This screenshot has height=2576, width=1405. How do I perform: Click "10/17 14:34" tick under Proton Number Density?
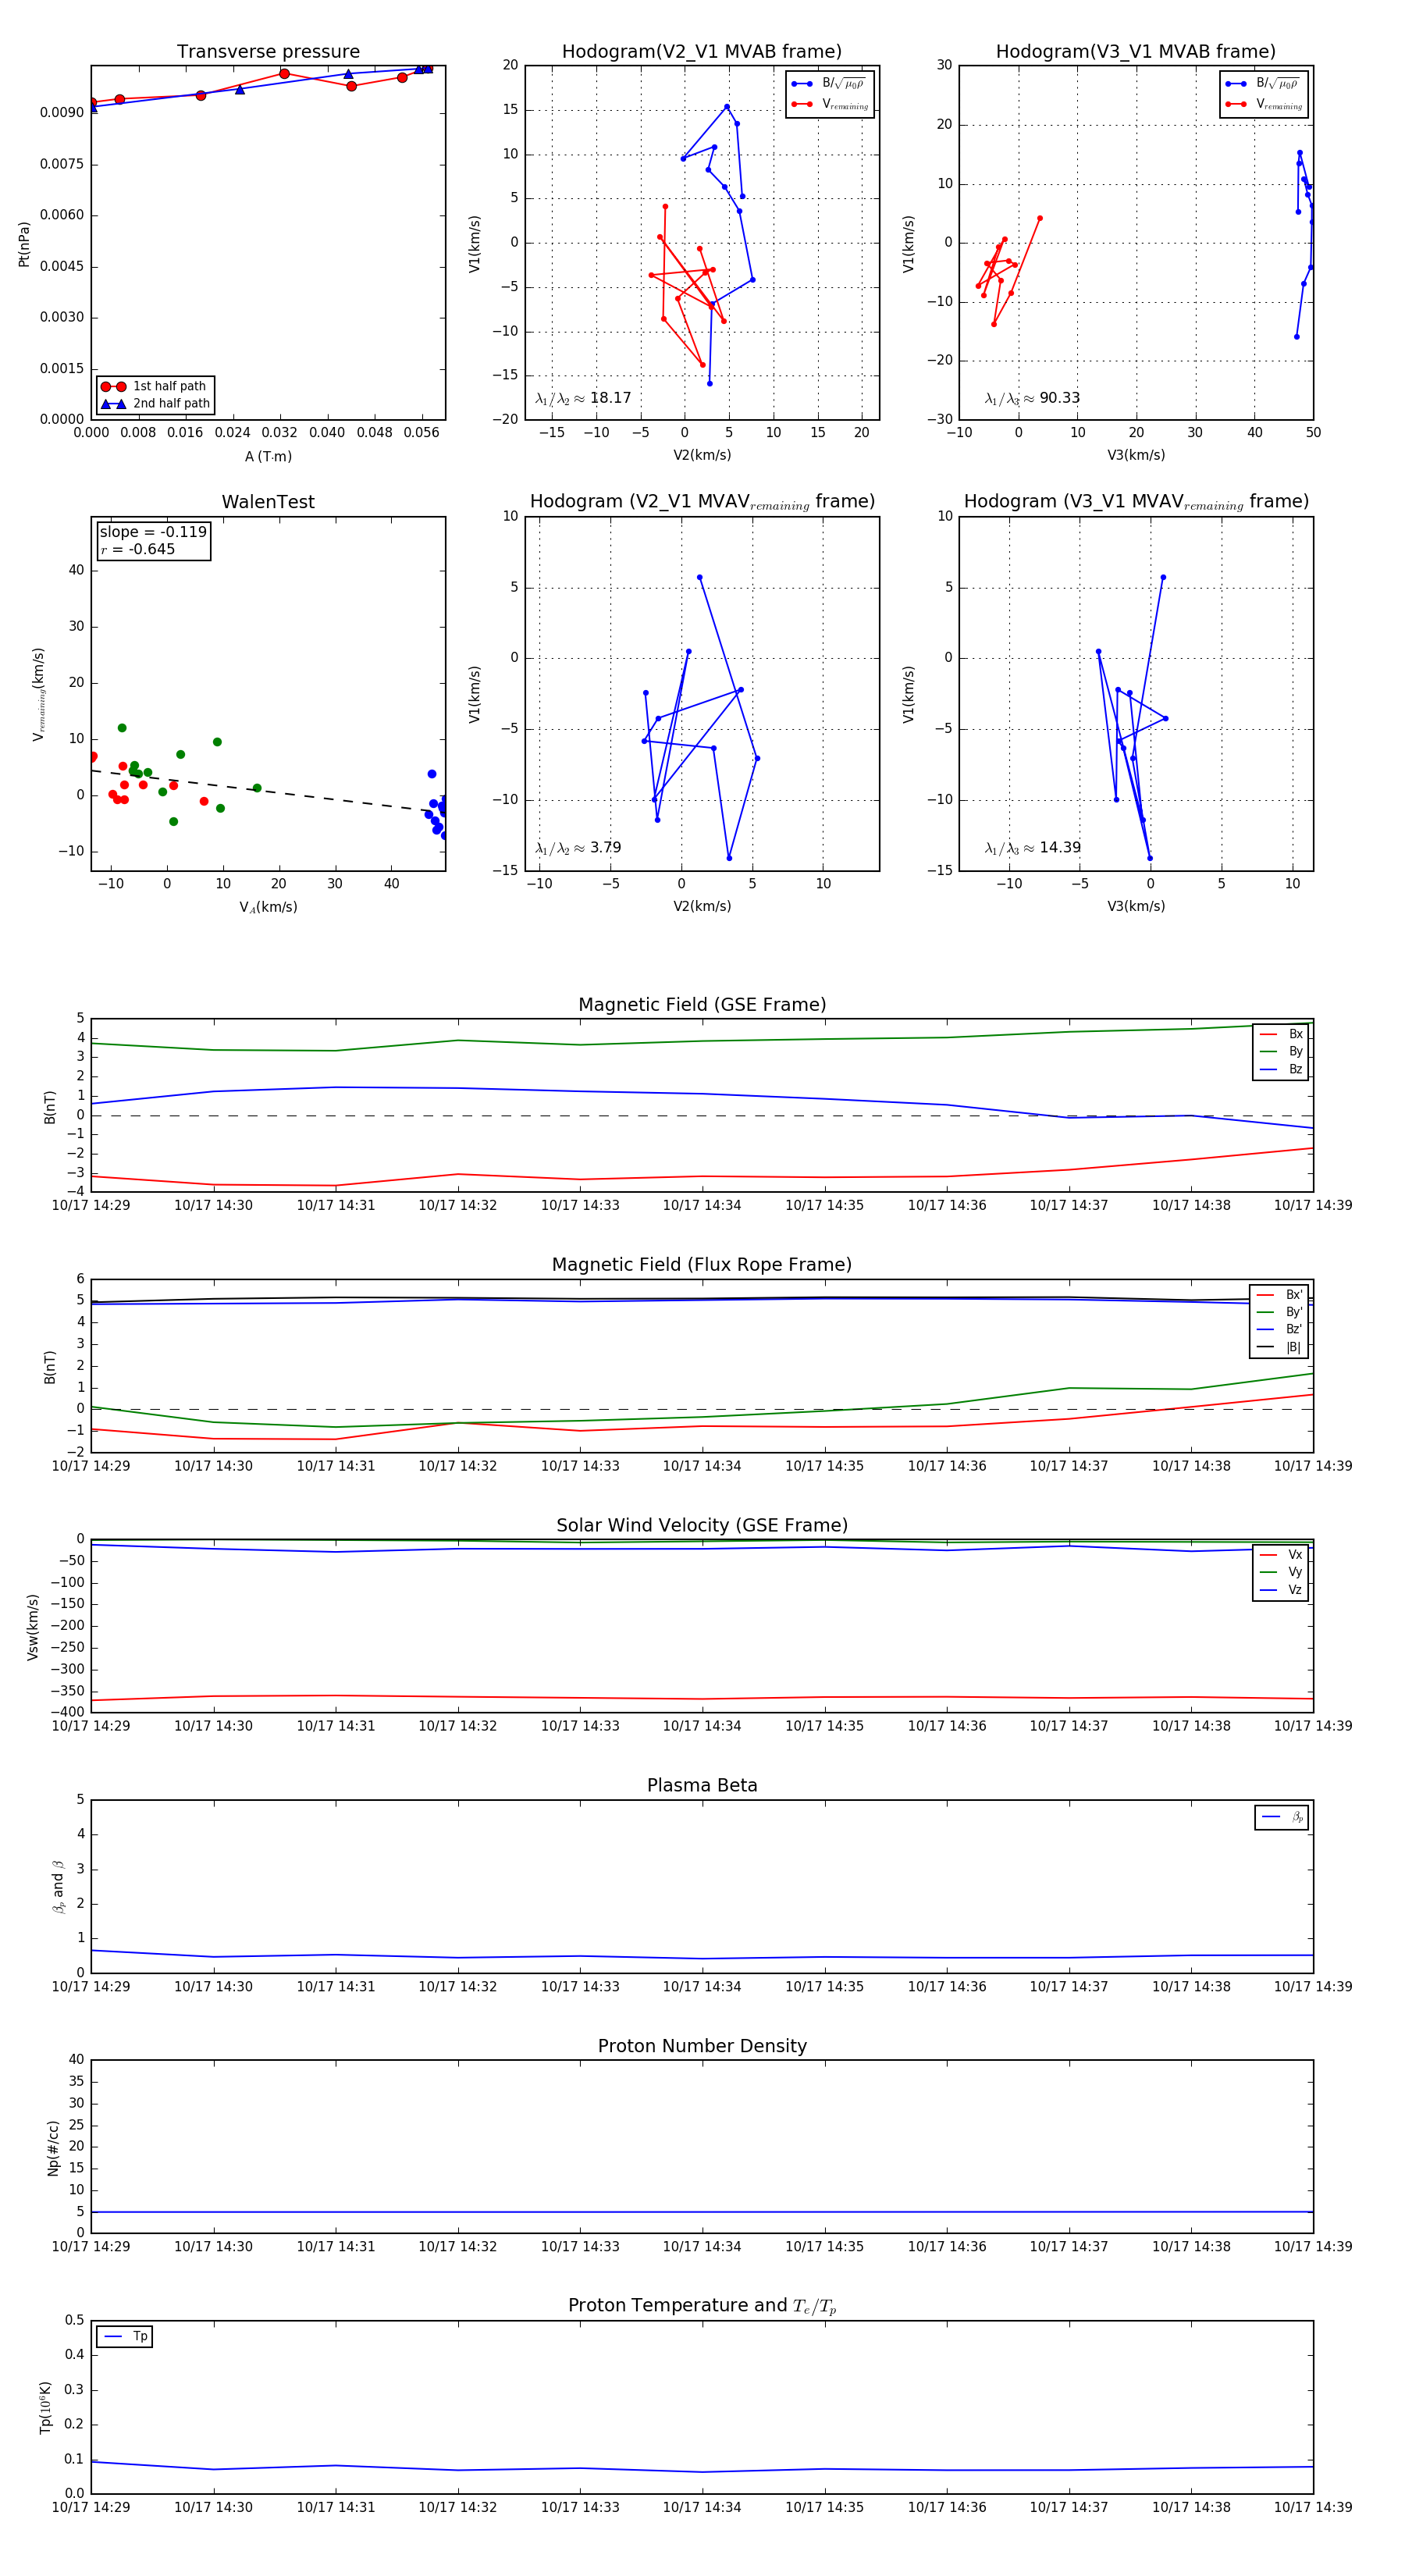[x=702, y=2247]
